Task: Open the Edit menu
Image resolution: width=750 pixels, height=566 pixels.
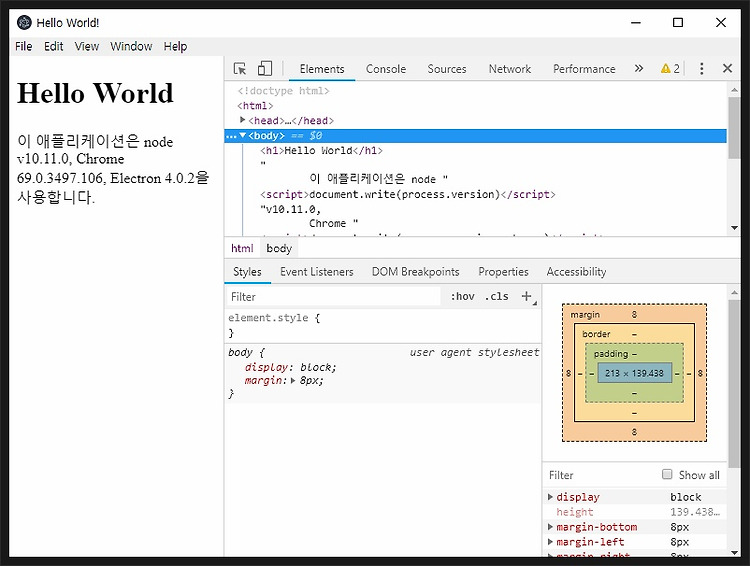Action: (x=54, y=46)
